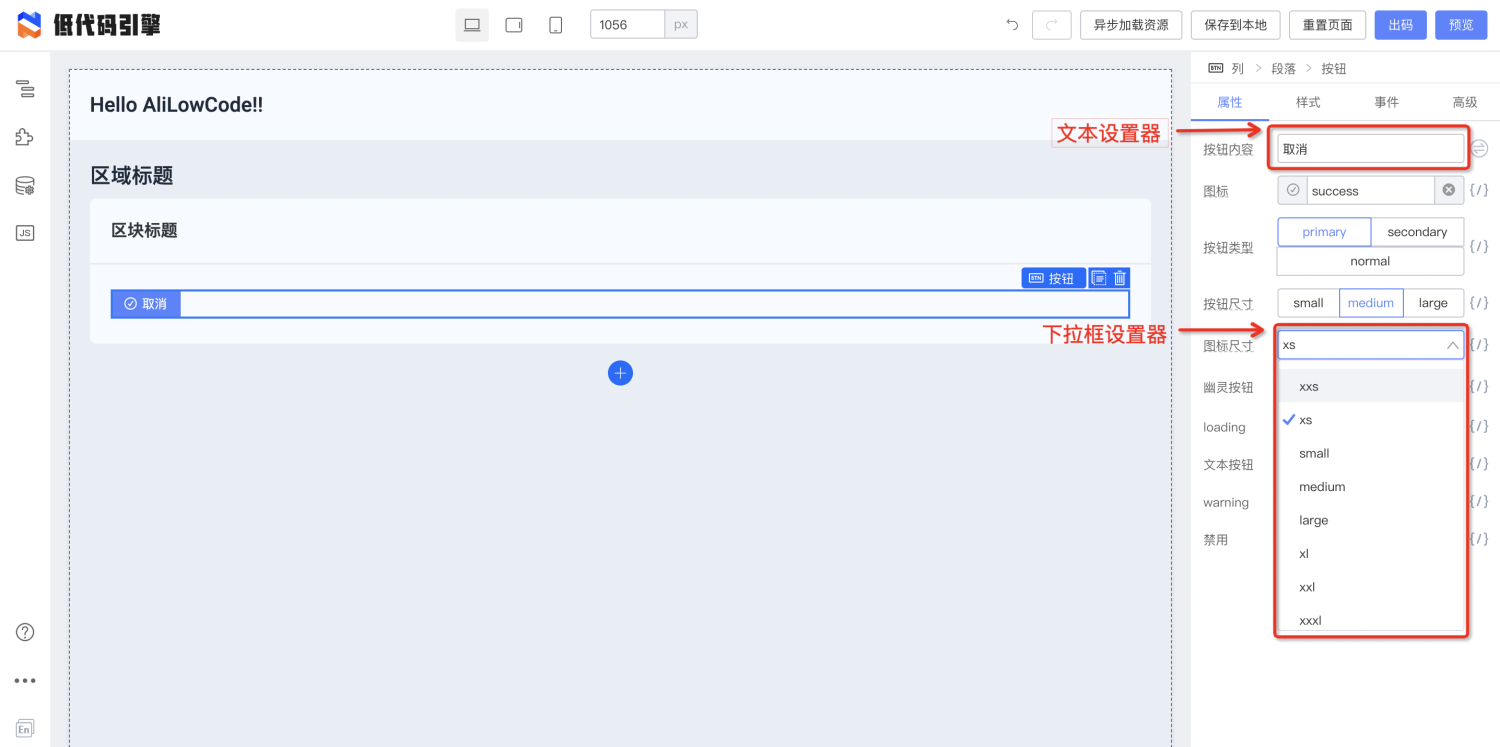Select mobile phone preview icon
Screen dimensions: 1500x747
(556, 25)
